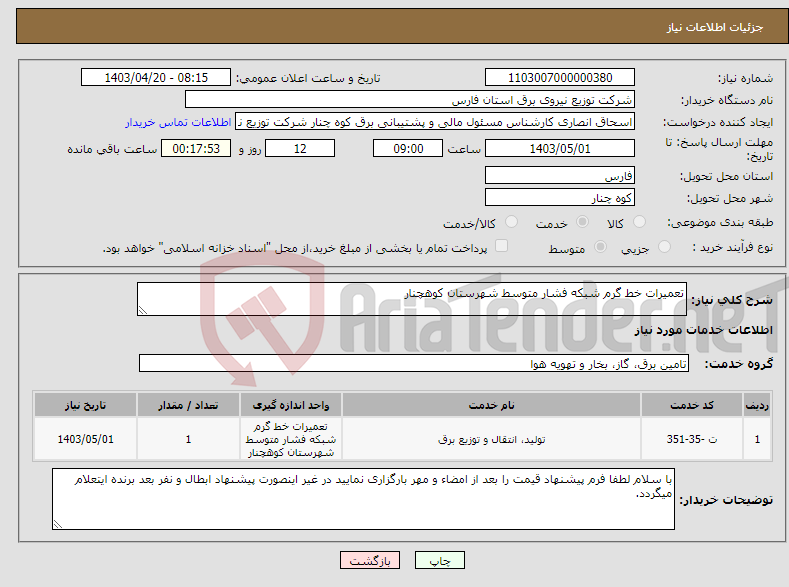Click the general description textarea تعمیرات خط گرم

(412, 299)
